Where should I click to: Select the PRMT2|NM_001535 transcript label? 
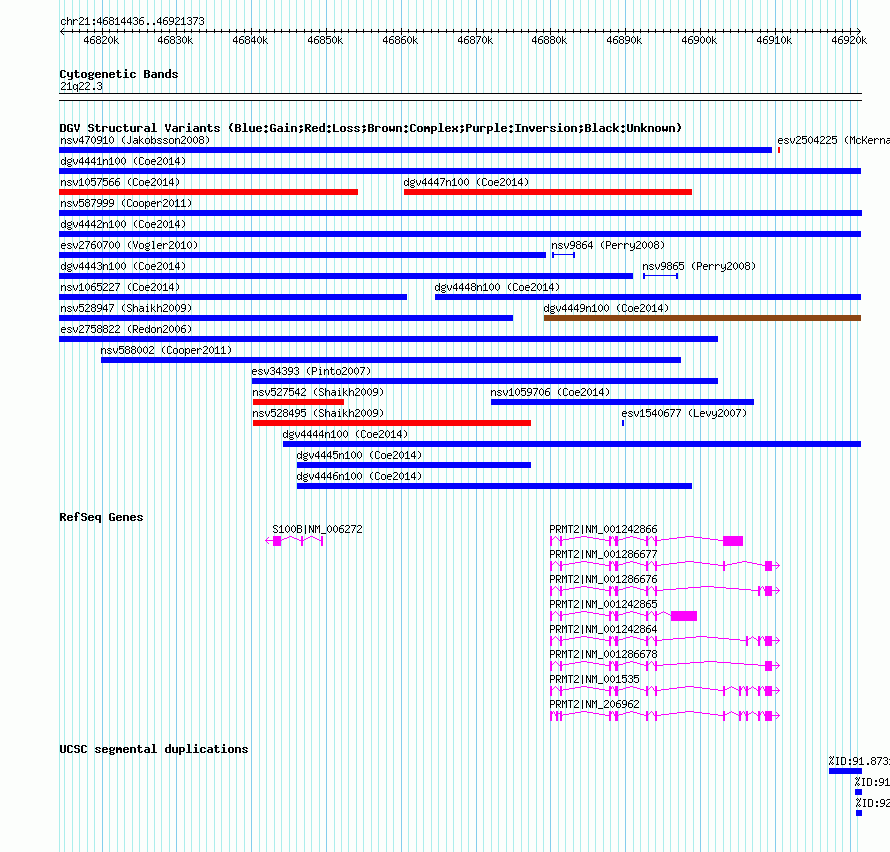click(594, 679)
